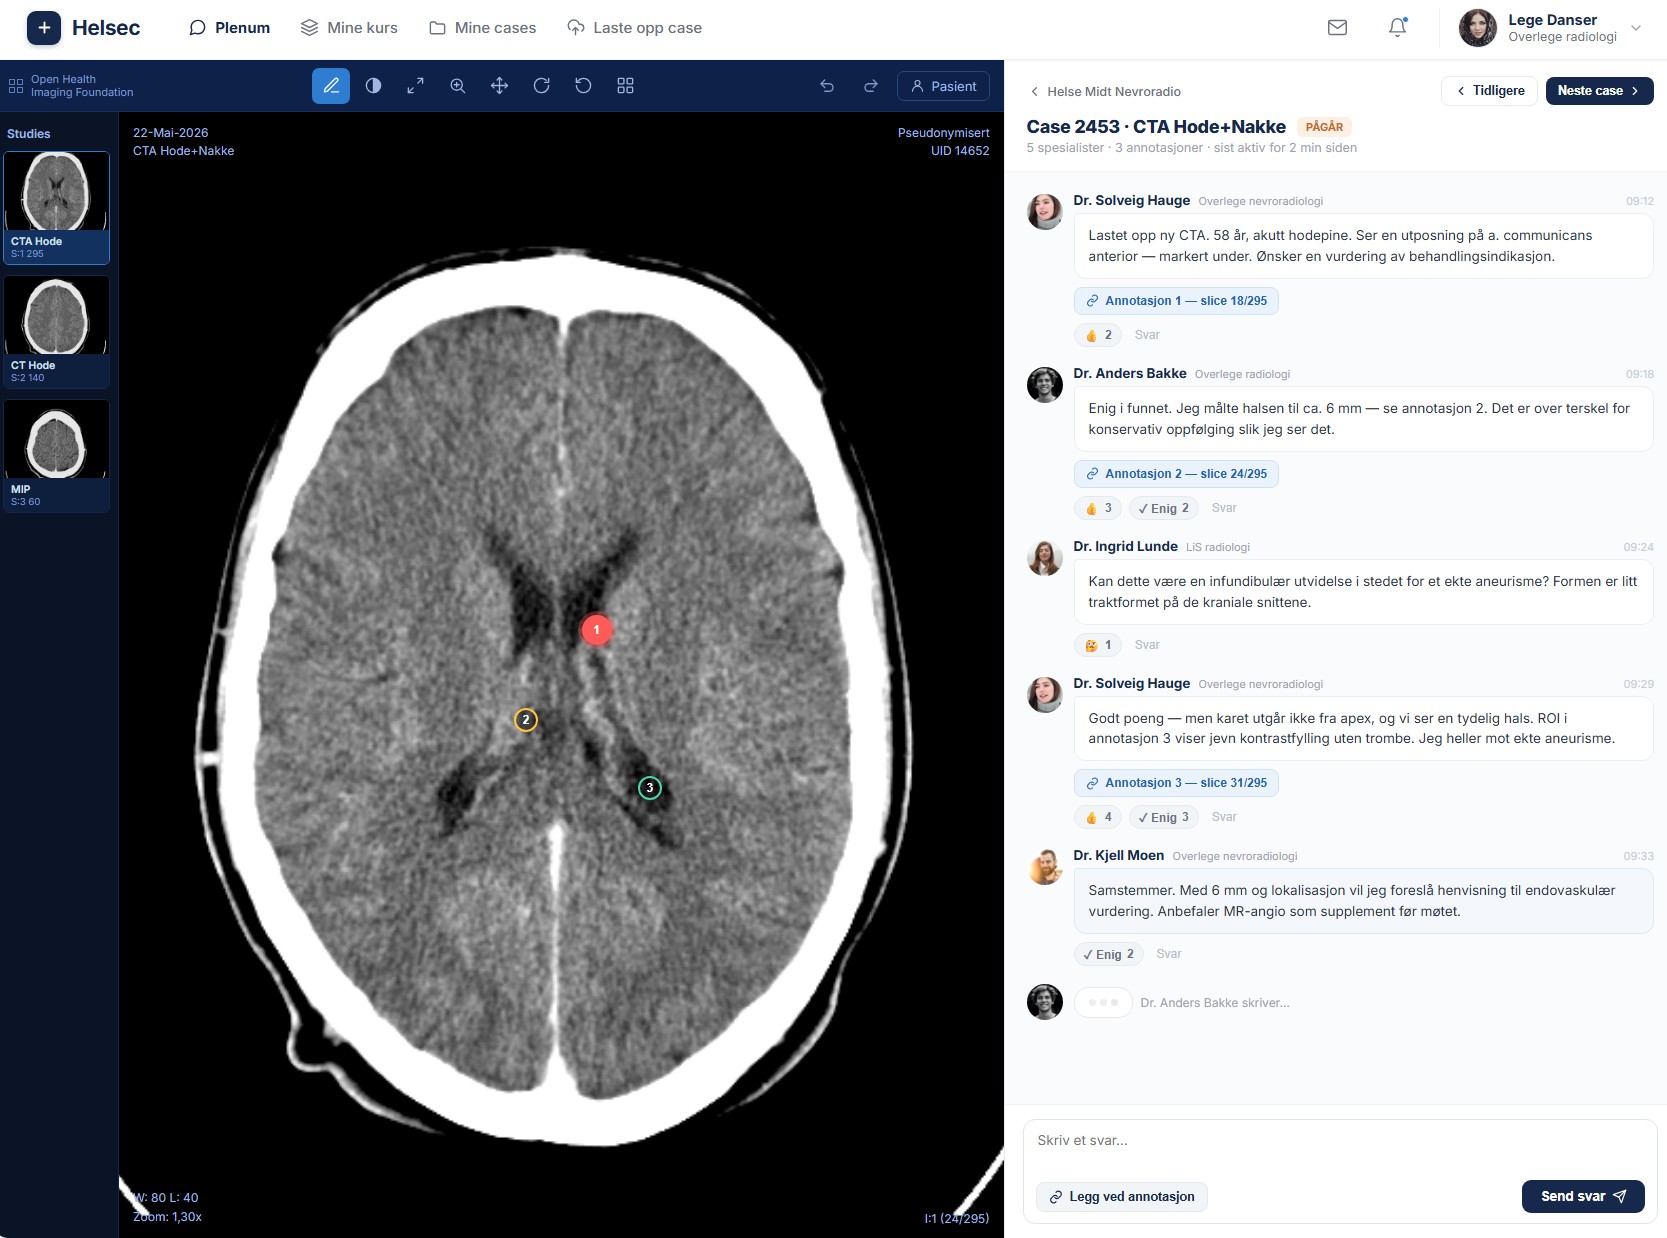Open Dr. Kjell Moen's avatar
Image resolution: width=1667 pixels, height=1238 pixels.
pos(1045,866)
